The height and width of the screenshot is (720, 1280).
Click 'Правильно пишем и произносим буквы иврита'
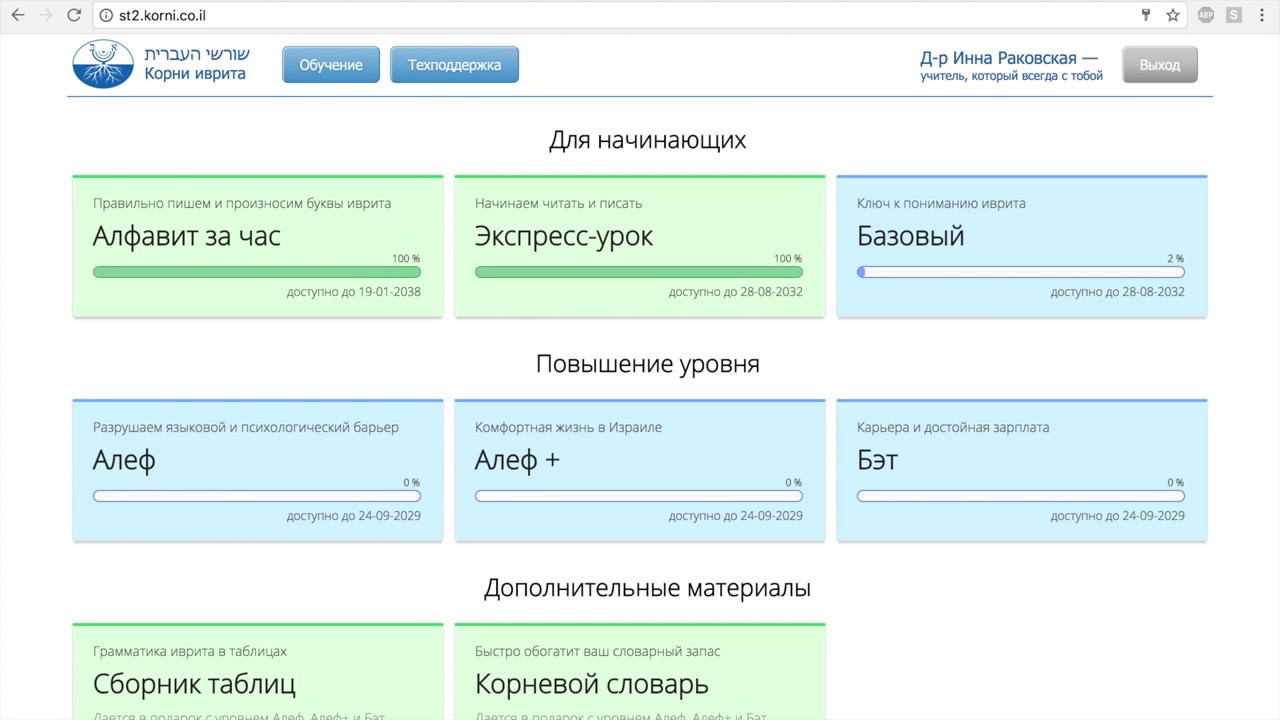point(242,203)
